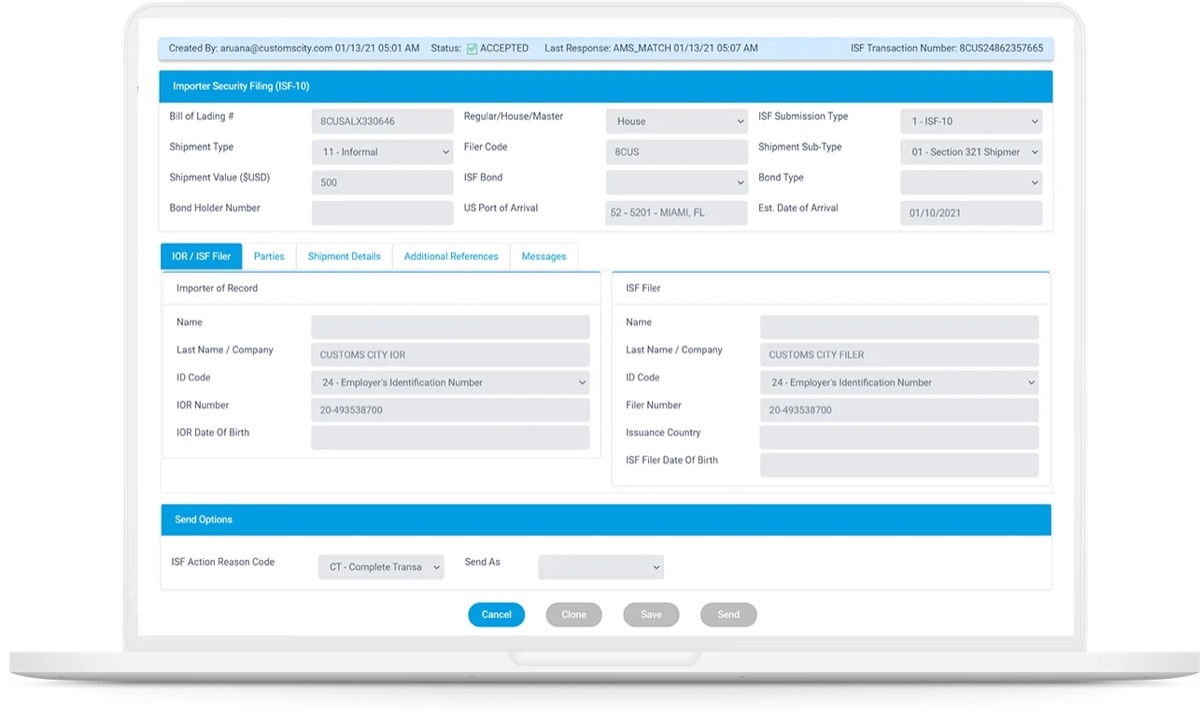Viewport: 1200px width, 717px height.
Task: Click the Bond Holder Number field
Action: tap(383, 213)
